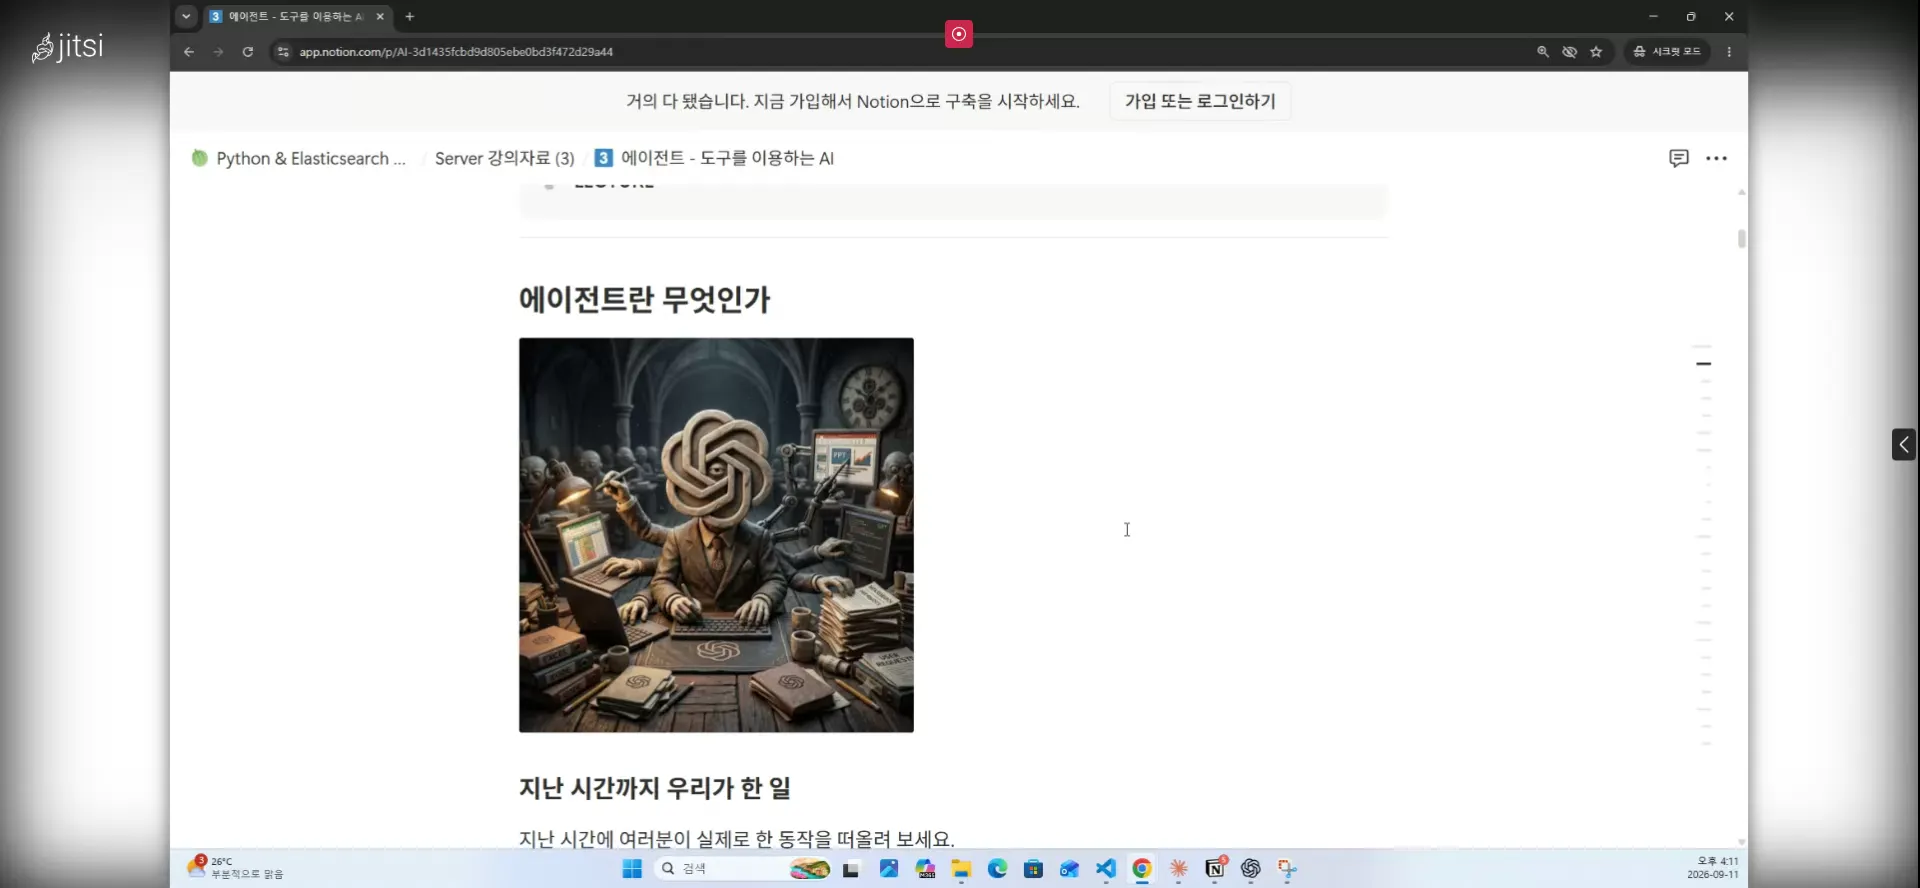Click heading 에이전트란 무엇인가

pos(644,299)
